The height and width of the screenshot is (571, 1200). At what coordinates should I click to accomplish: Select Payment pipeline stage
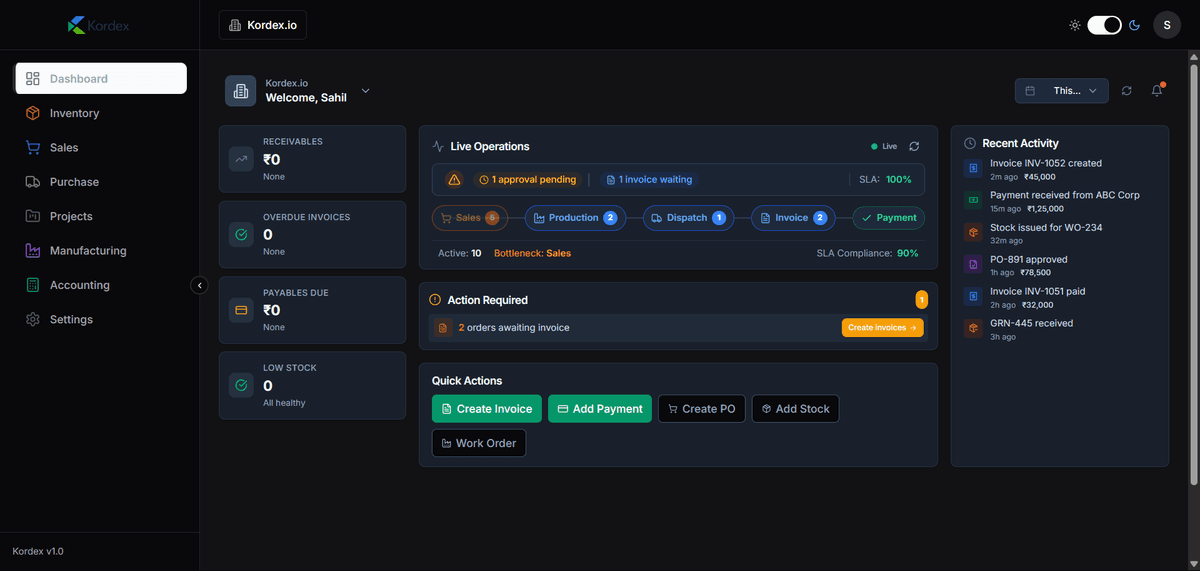point(888,218)
